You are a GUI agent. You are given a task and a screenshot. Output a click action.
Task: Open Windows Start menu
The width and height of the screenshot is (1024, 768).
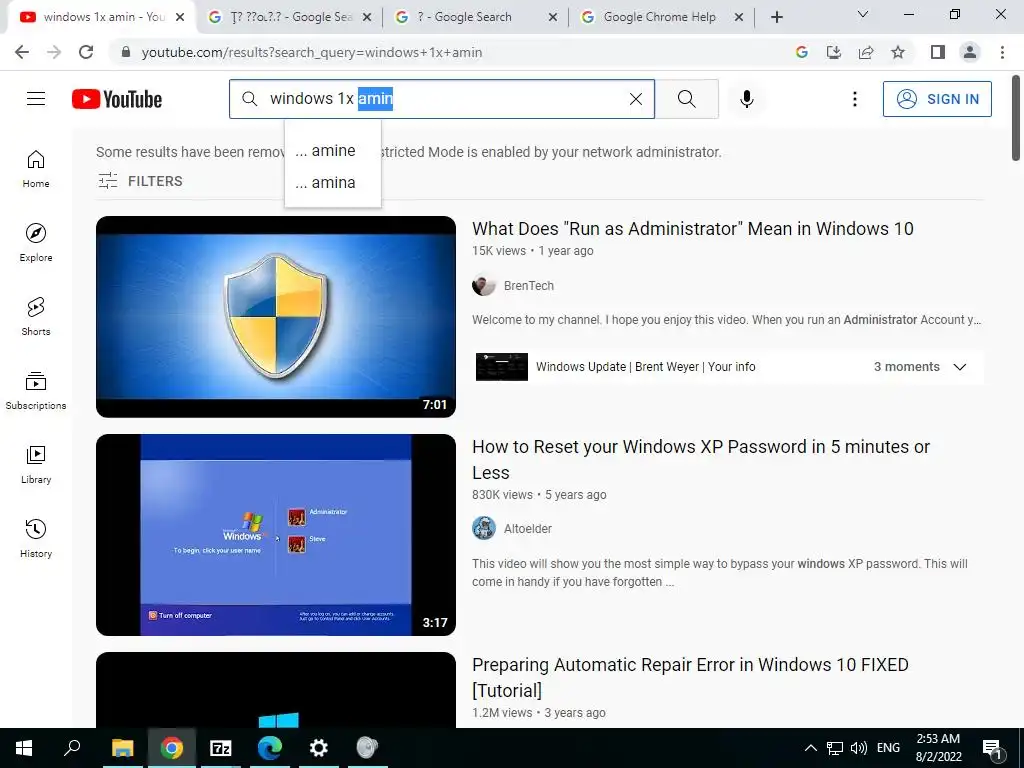24,748
